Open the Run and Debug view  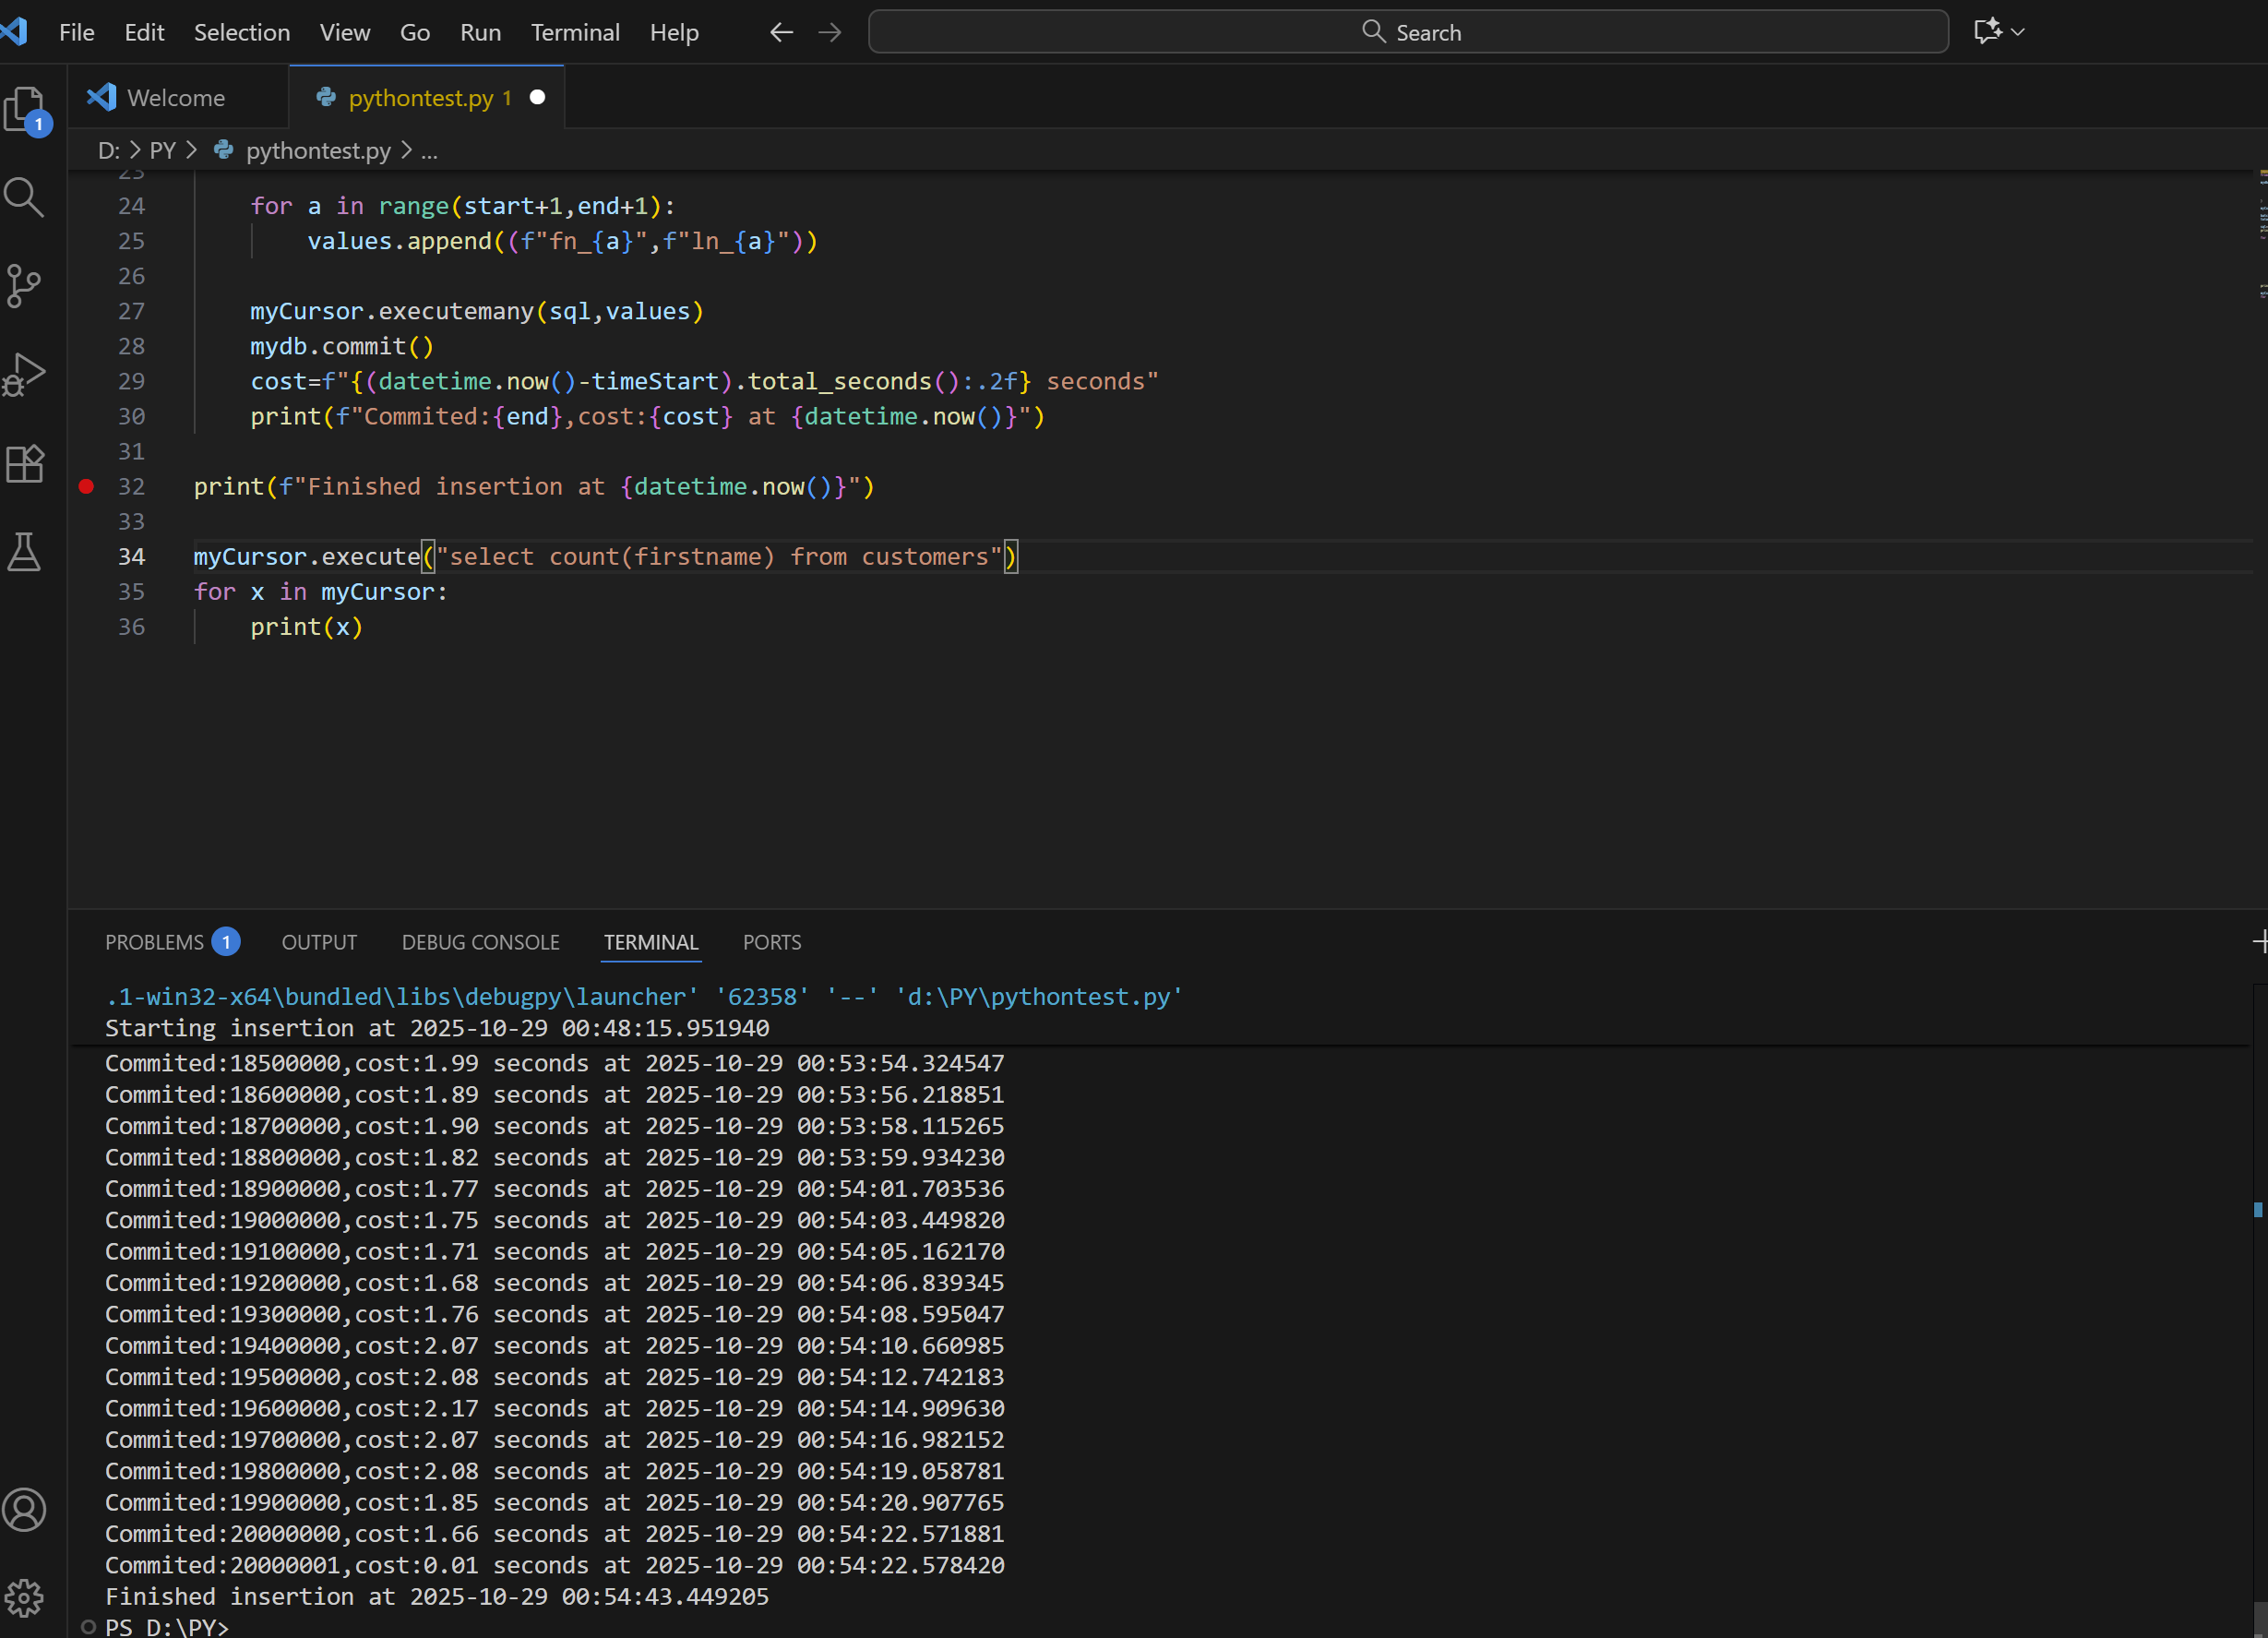point(25,375)
